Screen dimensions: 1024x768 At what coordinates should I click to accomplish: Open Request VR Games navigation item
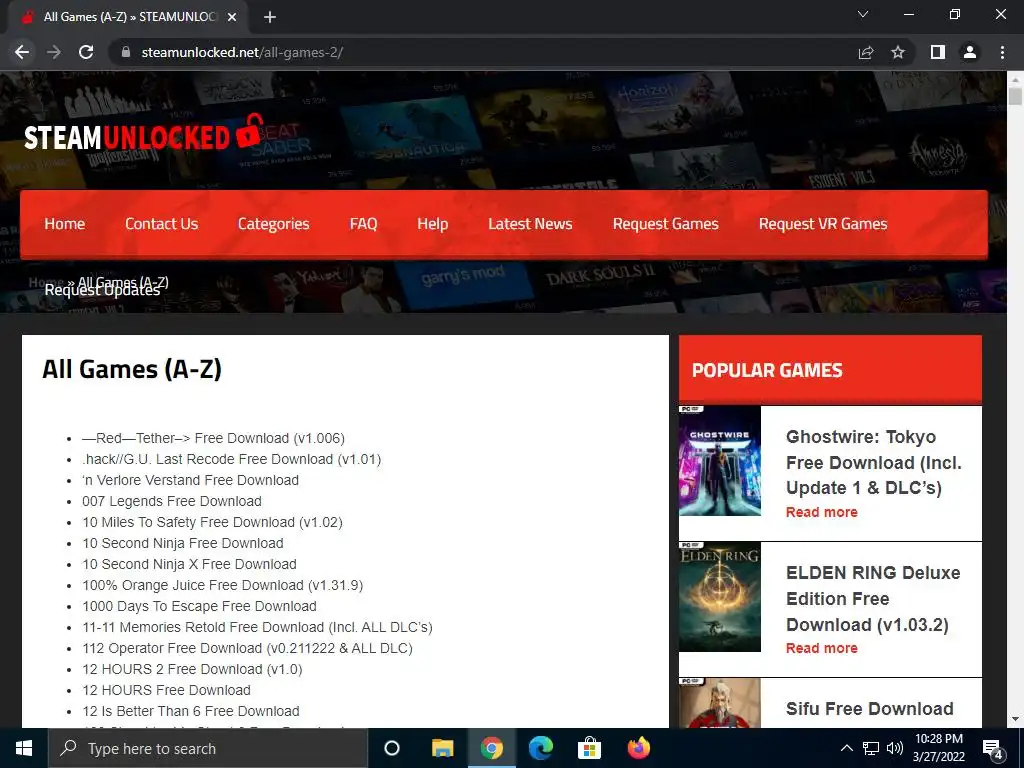[x=823, y=224]
